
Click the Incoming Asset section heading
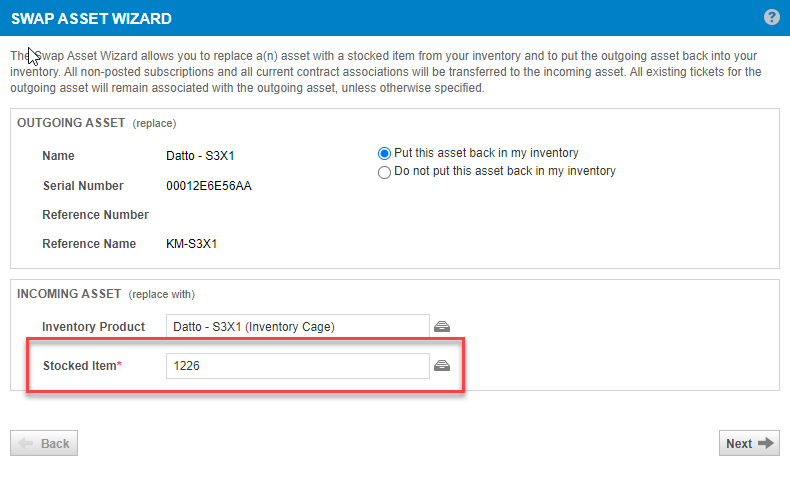tap(69, 294)
